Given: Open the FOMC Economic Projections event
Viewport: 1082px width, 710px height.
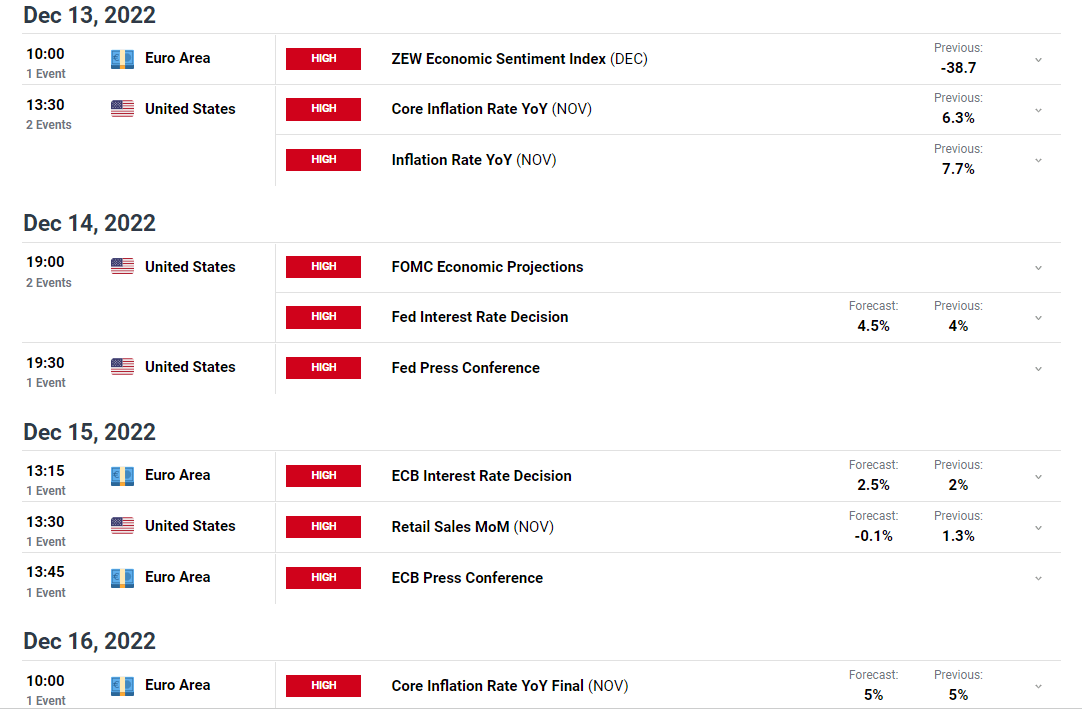Looking at the screenshot, I should (x=487, y=267).
